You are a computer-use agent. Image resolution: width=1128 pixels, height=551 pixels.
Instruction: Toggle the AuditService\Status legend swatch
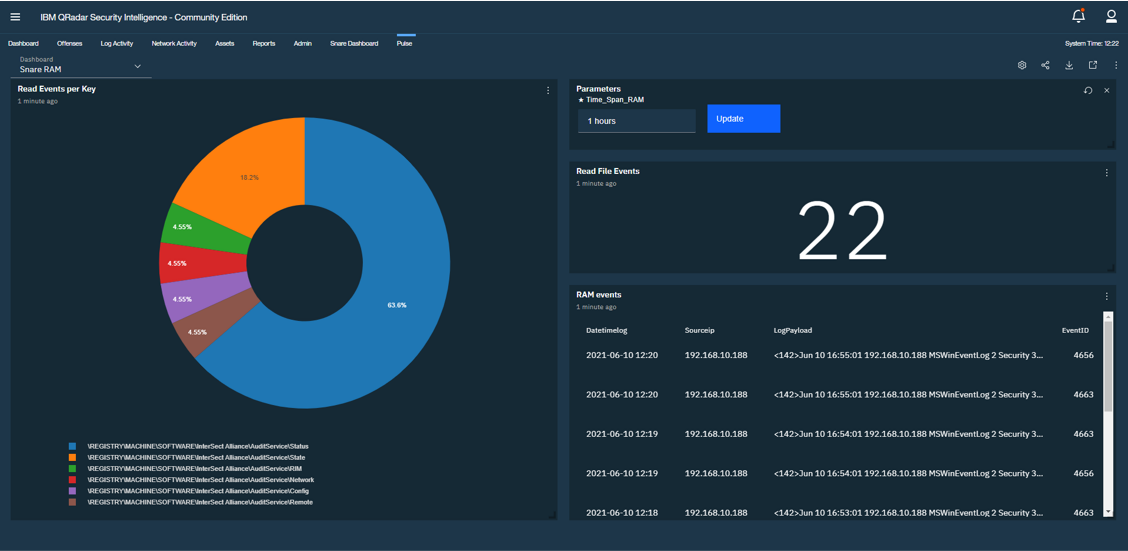pyautogui.click(x=71, y=446)
